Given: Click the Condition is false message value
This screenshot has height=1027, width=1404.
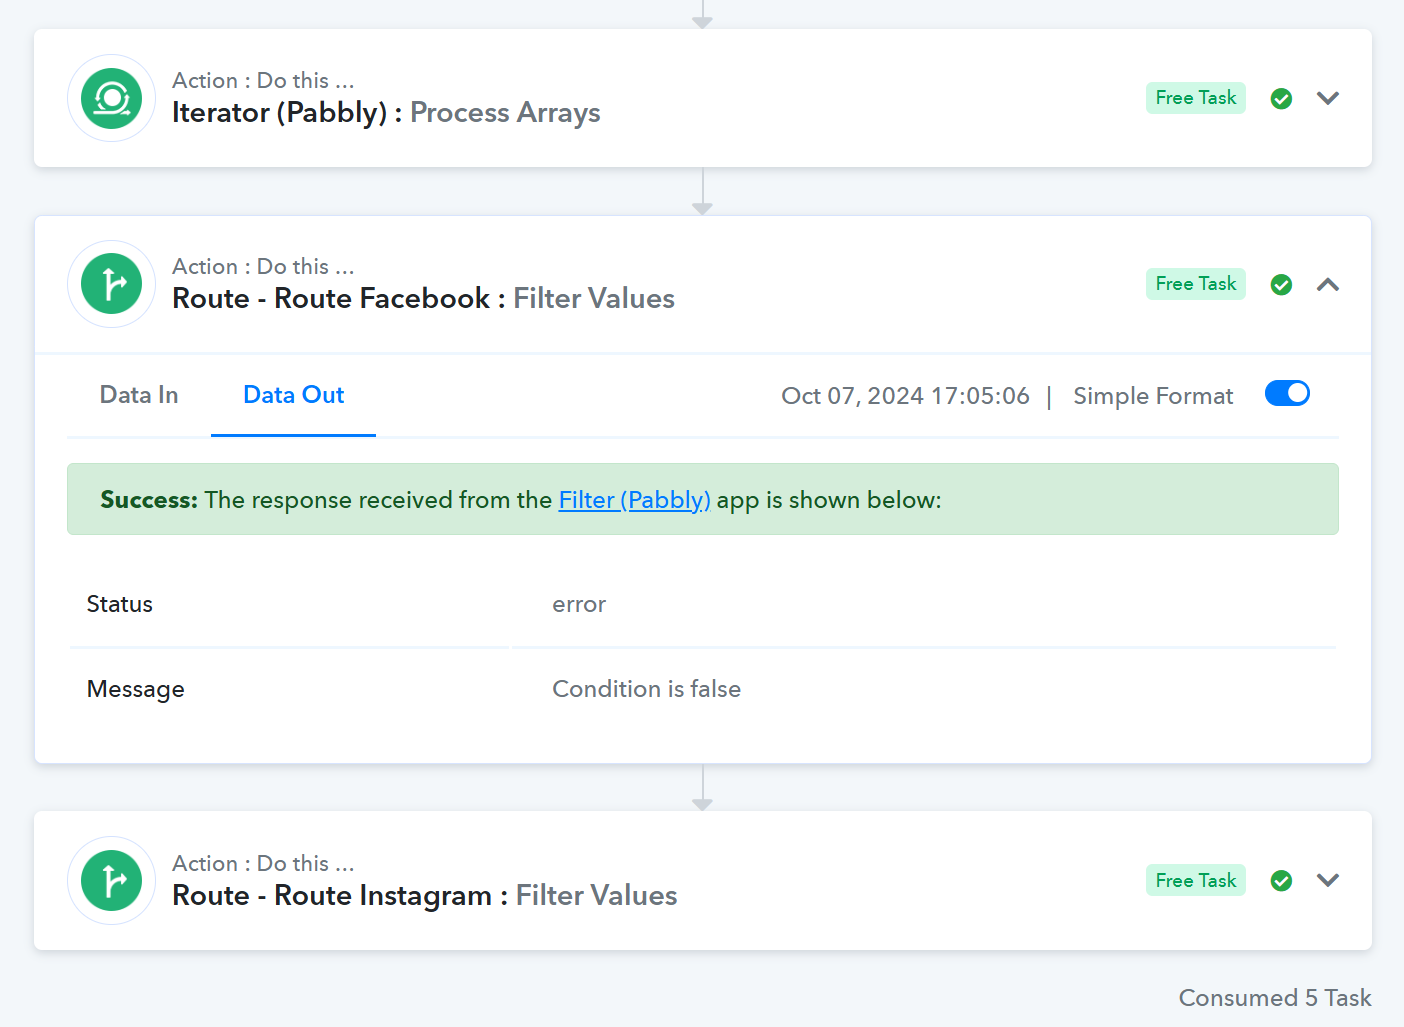Looking at the screenshot, I should [646, 689].
